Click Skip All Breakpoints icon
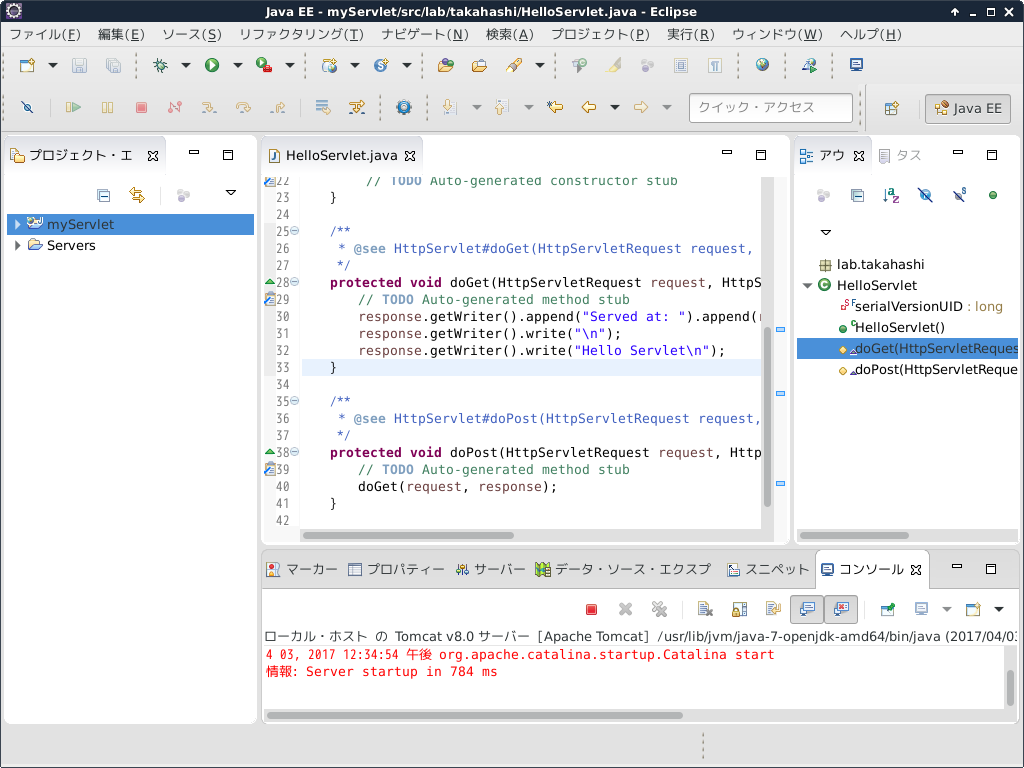The image size is (1024, 768). point(27,107)
